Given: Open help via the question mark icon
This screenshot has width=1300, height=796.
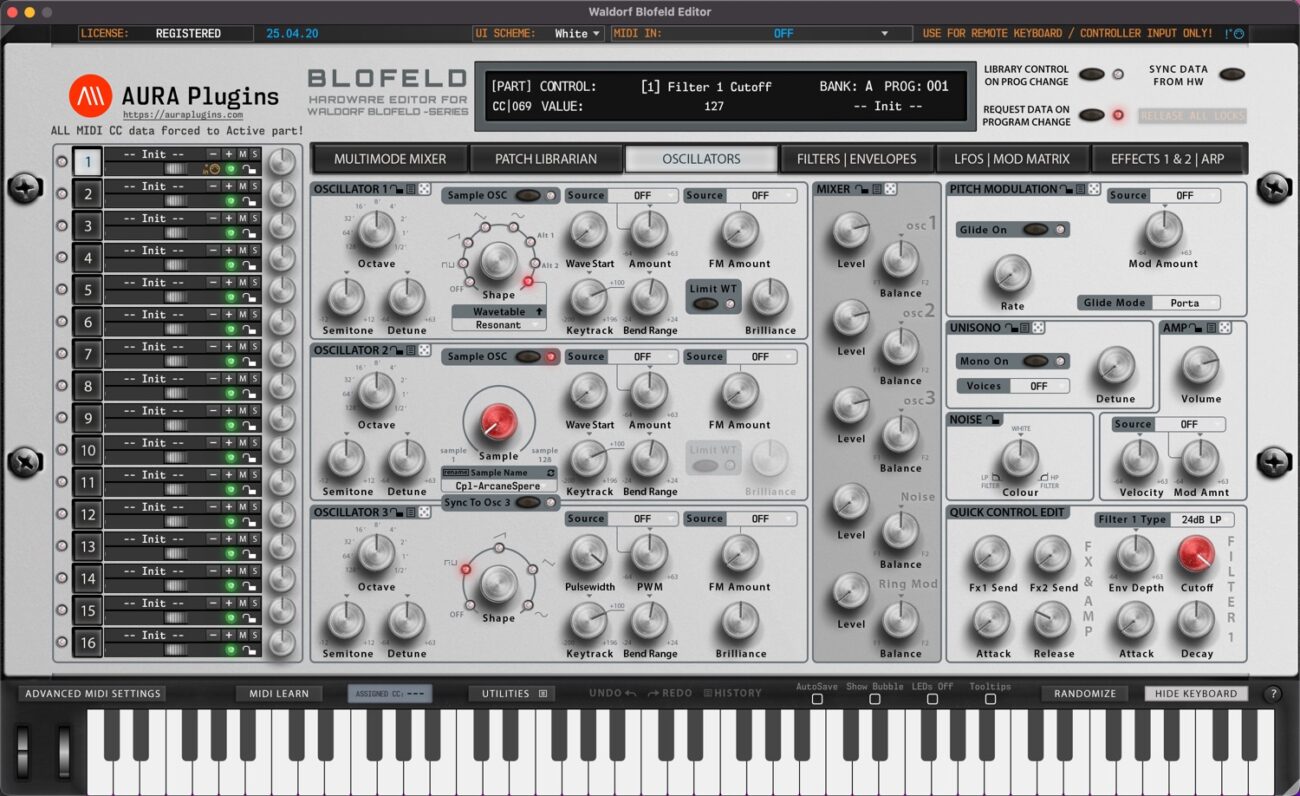Looking at the screenshot, I should (1273, 694).
